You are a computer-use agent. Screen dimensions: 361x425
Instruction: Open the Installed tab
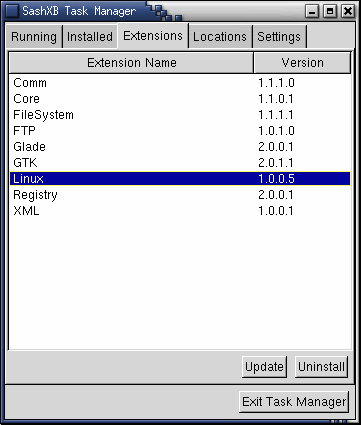(90, 36)
